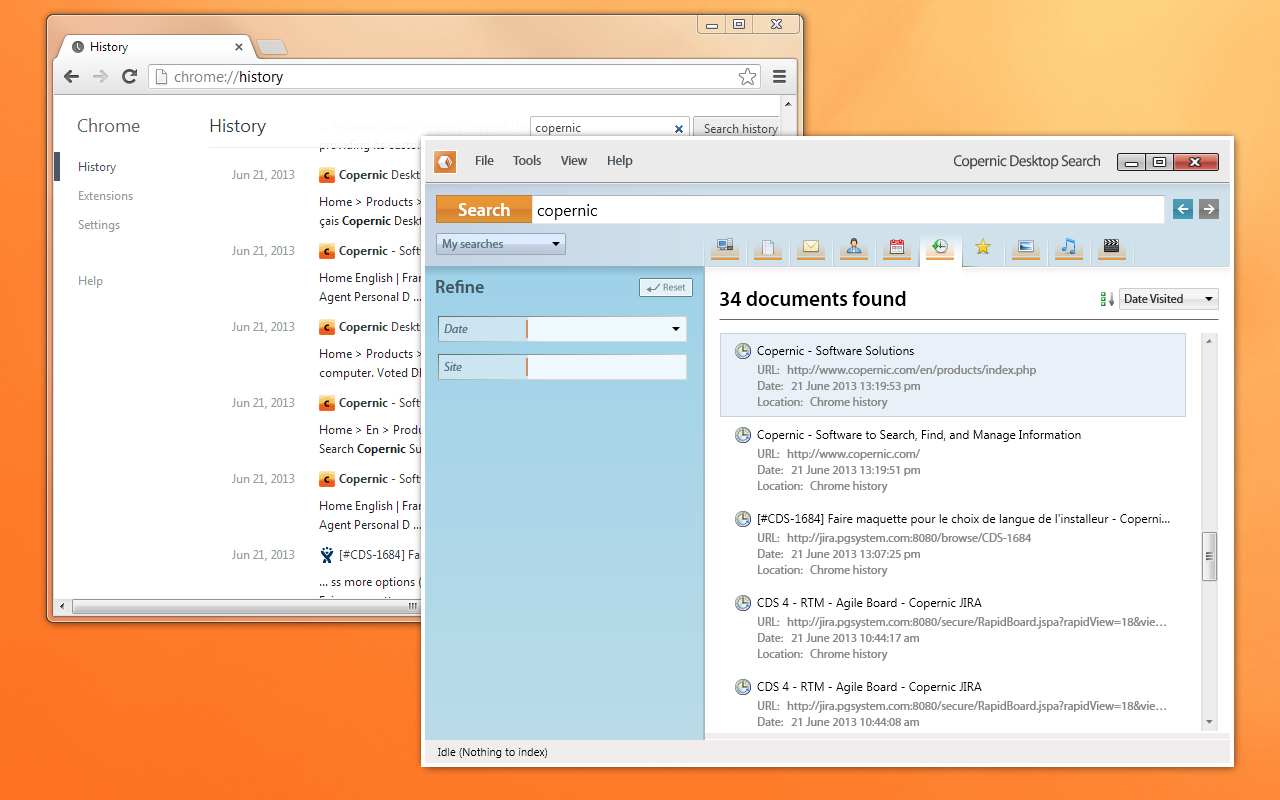Image resolution: width=1280 pixels, height=800 pixels.
Task: Click JIRA favicon of #CDS-1684 entry in Chrome
Action: click(327, 555)
